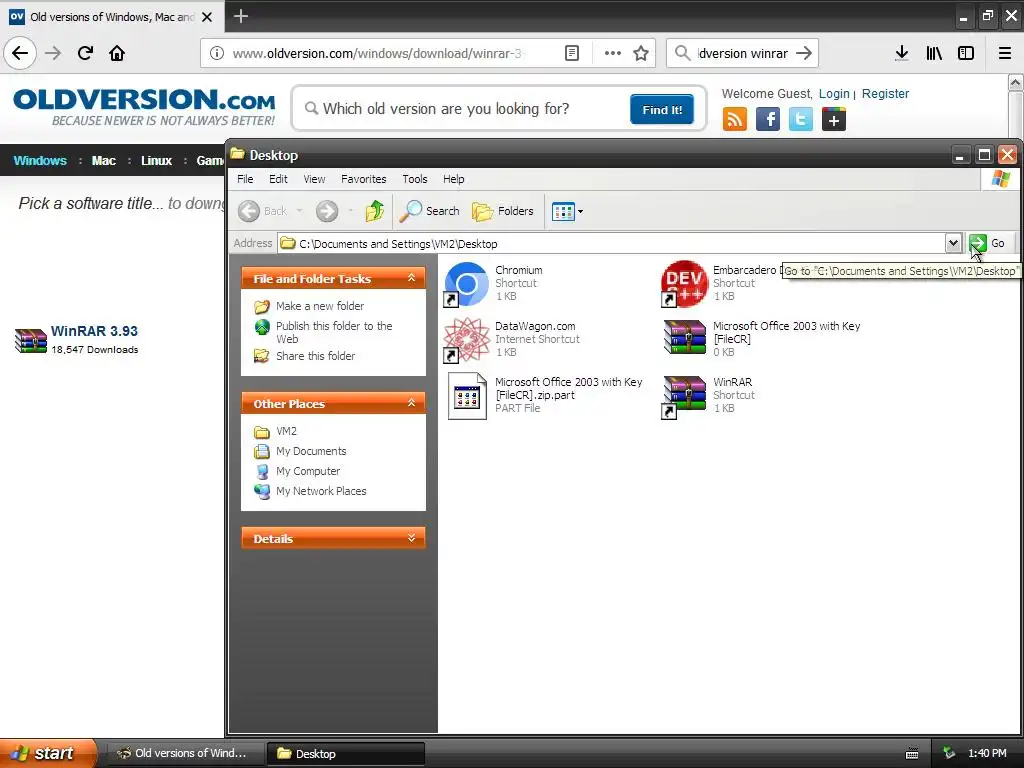Switch to the Old versions of Wind... taskbar item

pos(184,753)
